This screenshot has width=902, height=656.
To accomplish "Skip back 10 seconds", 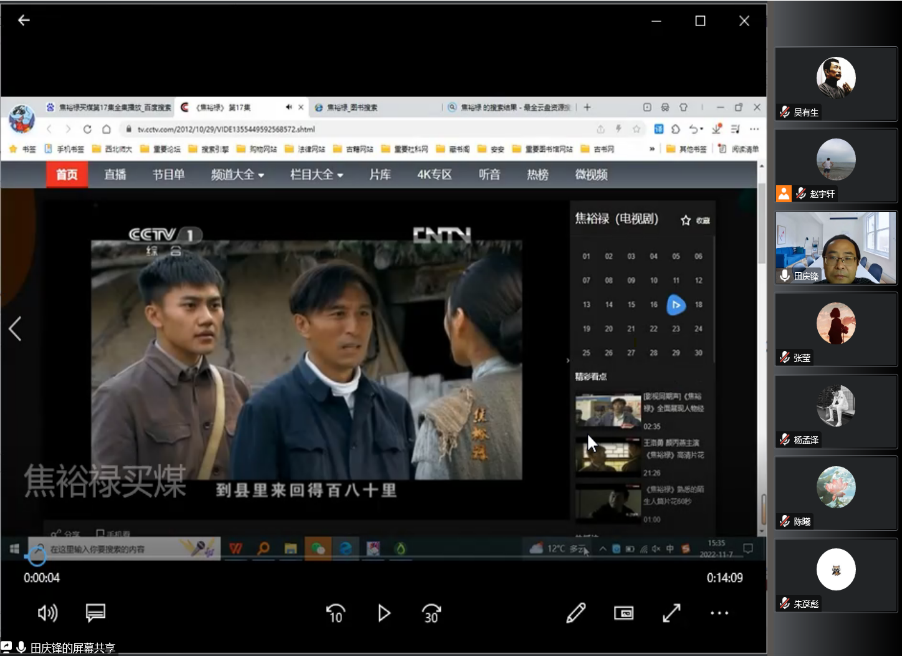I will 336,612.
